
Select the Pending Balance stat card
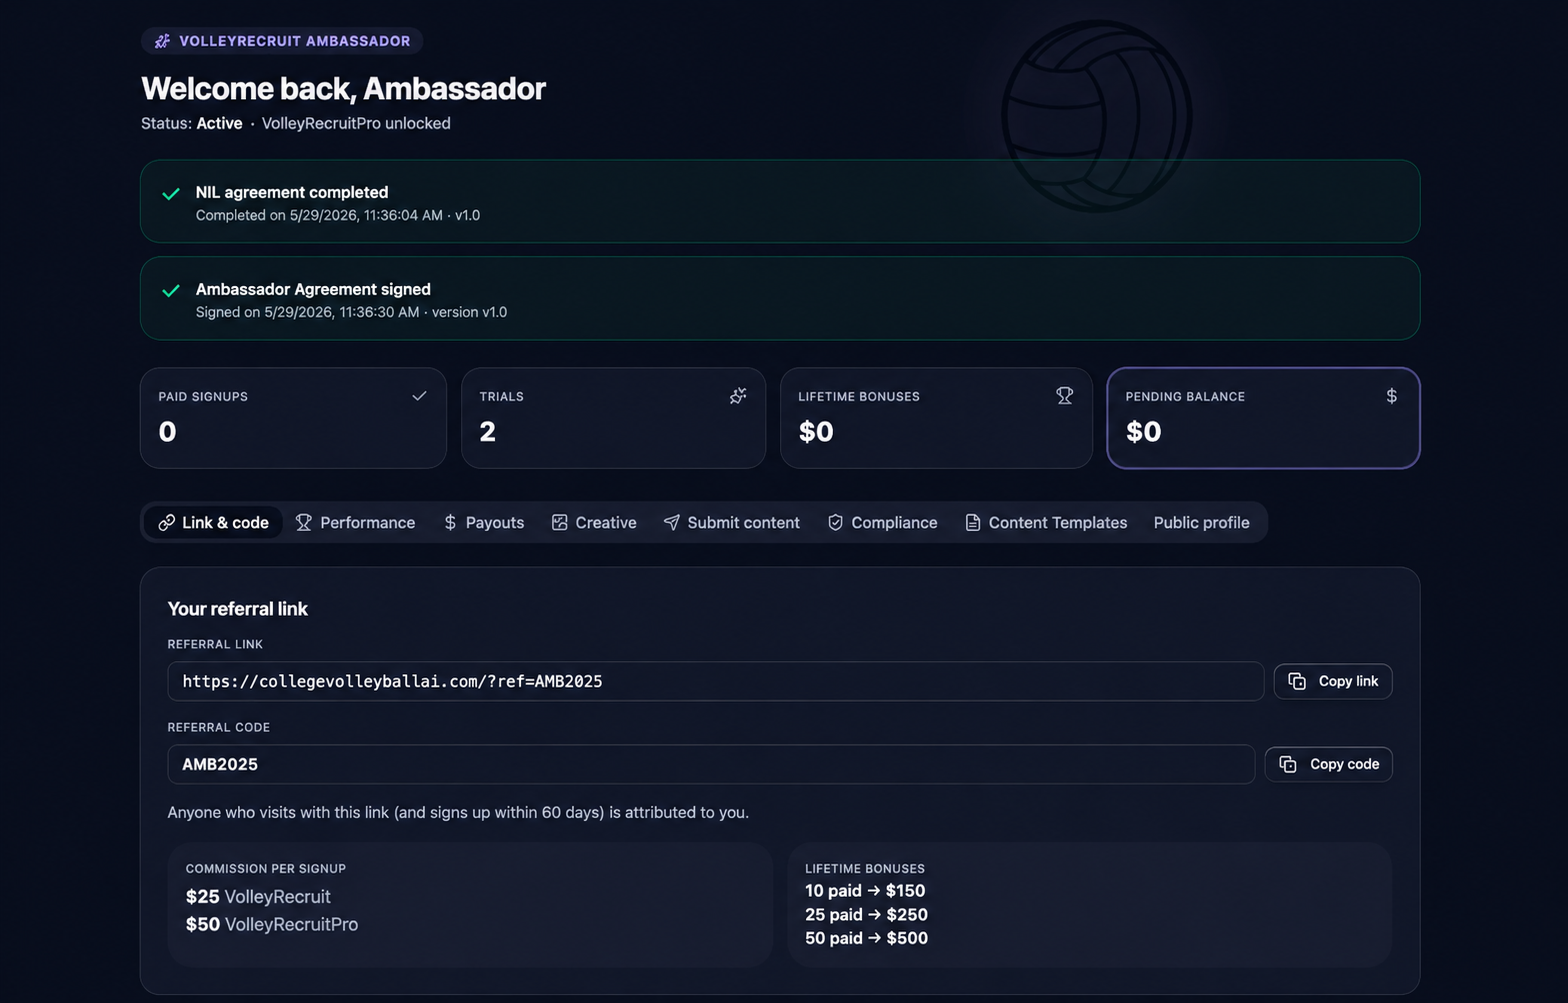click(x=1263, y=418)
